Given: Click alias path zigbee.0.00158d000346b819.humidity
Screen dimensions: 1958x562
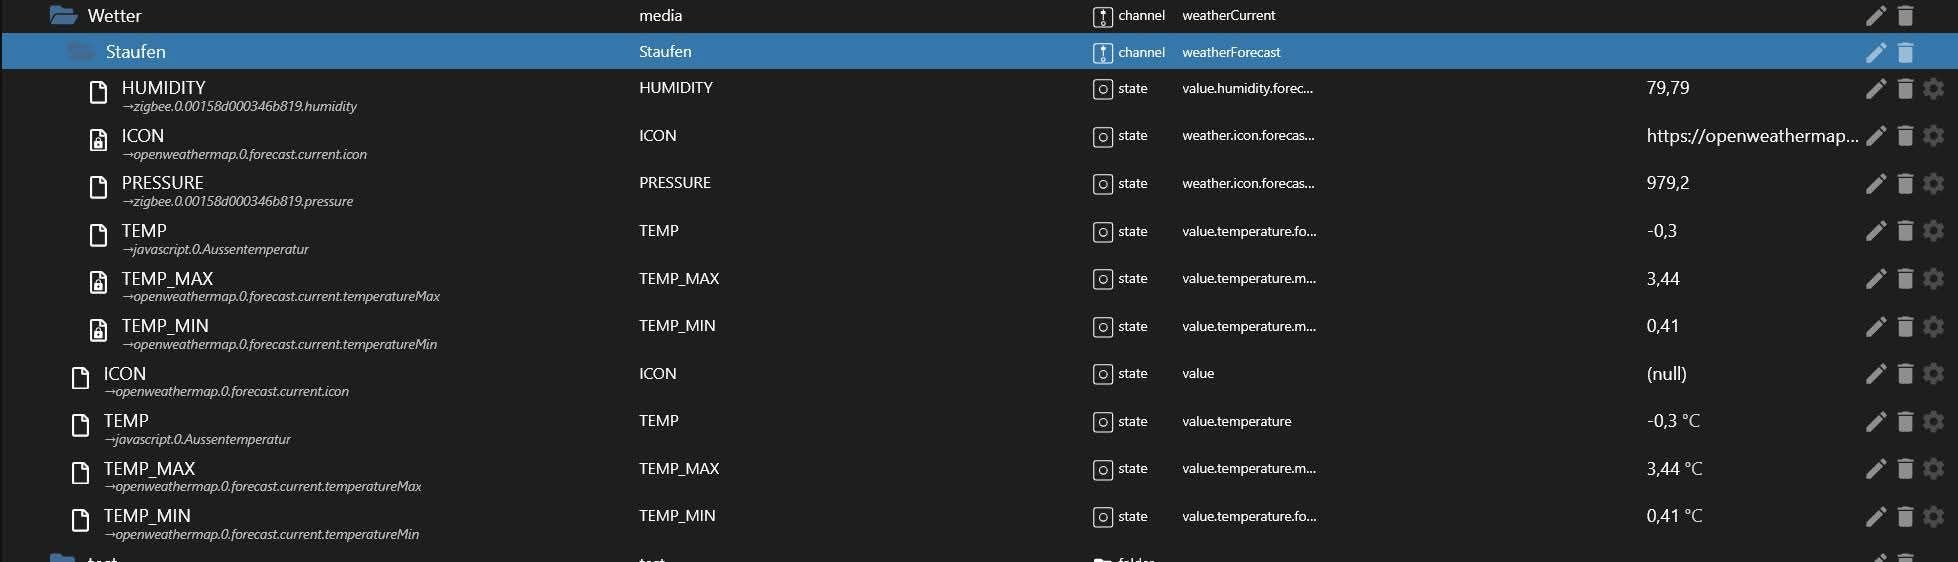Looking at the screenshot, I should [x=240, y=106].
